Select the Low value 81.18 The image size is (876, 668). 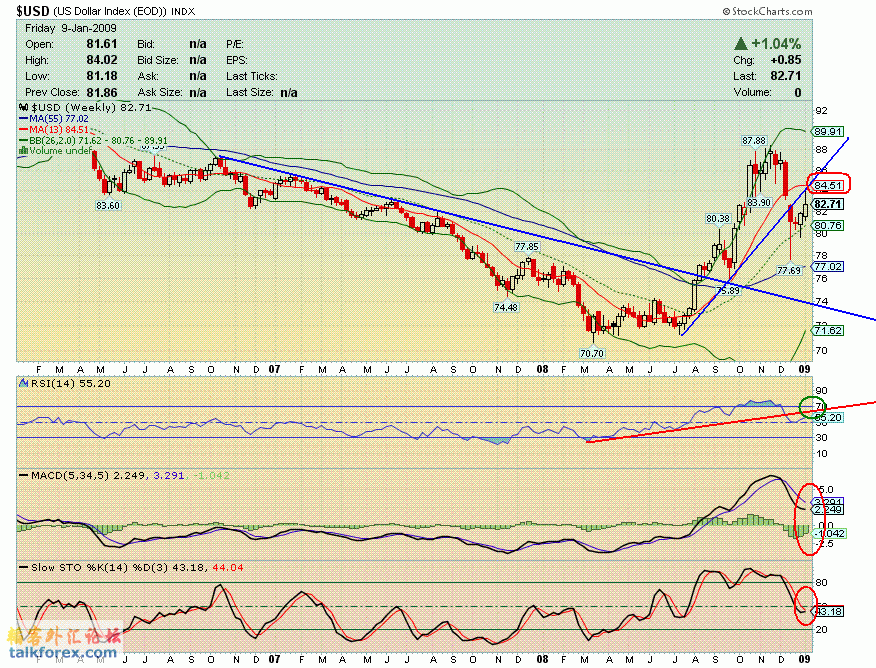(102, 76)
